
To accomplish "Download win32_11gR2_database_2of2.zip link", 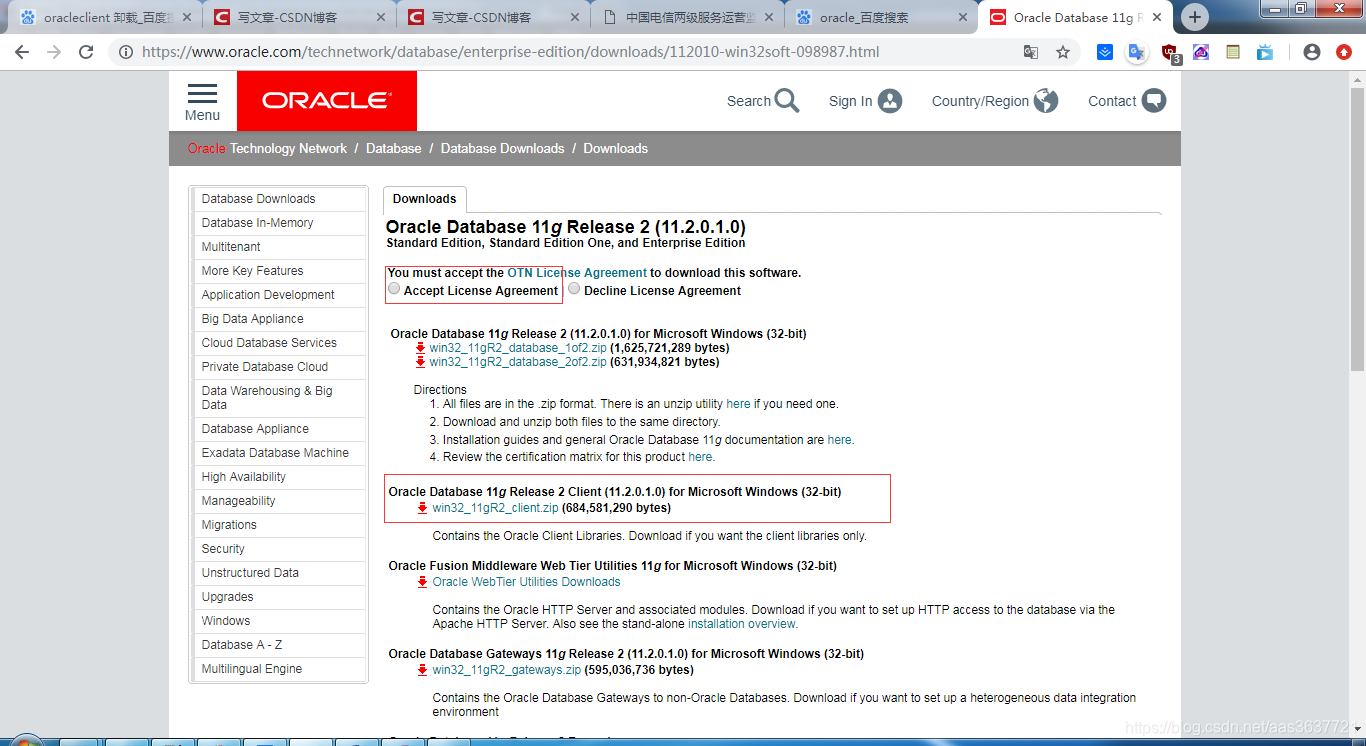I will click(518, 362).
